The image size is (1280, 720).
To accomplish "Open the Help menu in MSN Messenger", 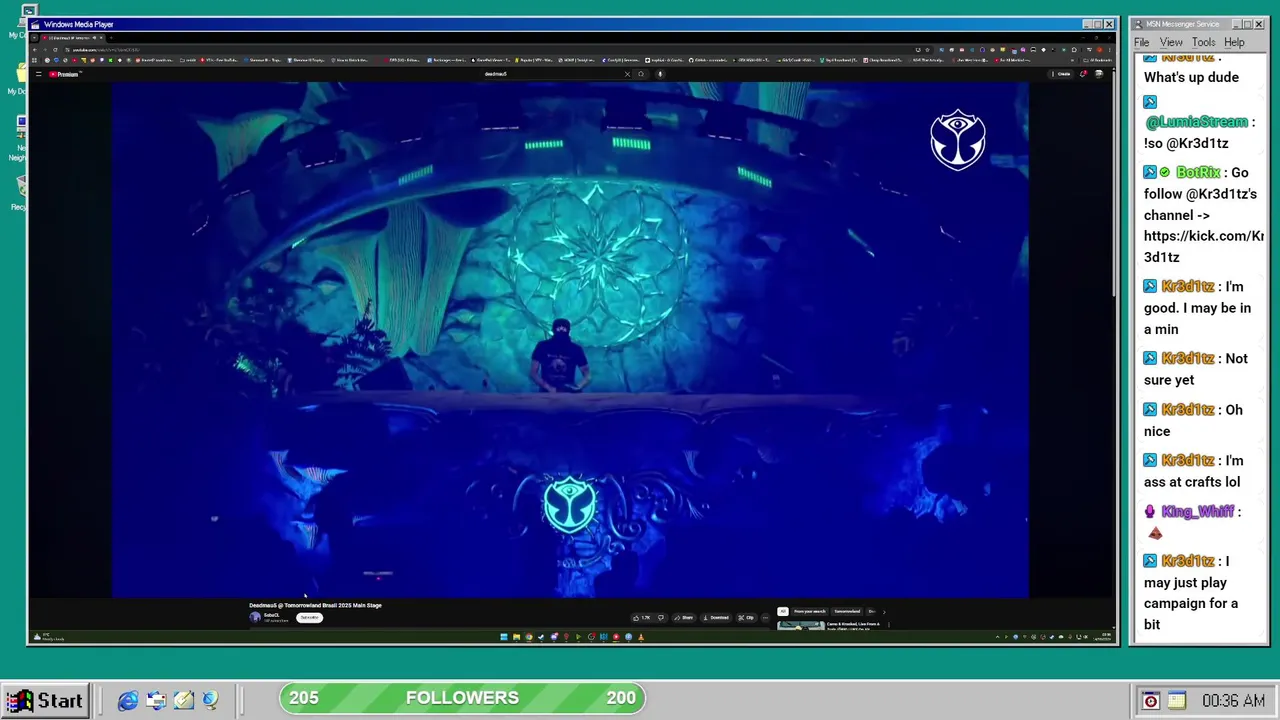I will click(x=1234, y=42).
